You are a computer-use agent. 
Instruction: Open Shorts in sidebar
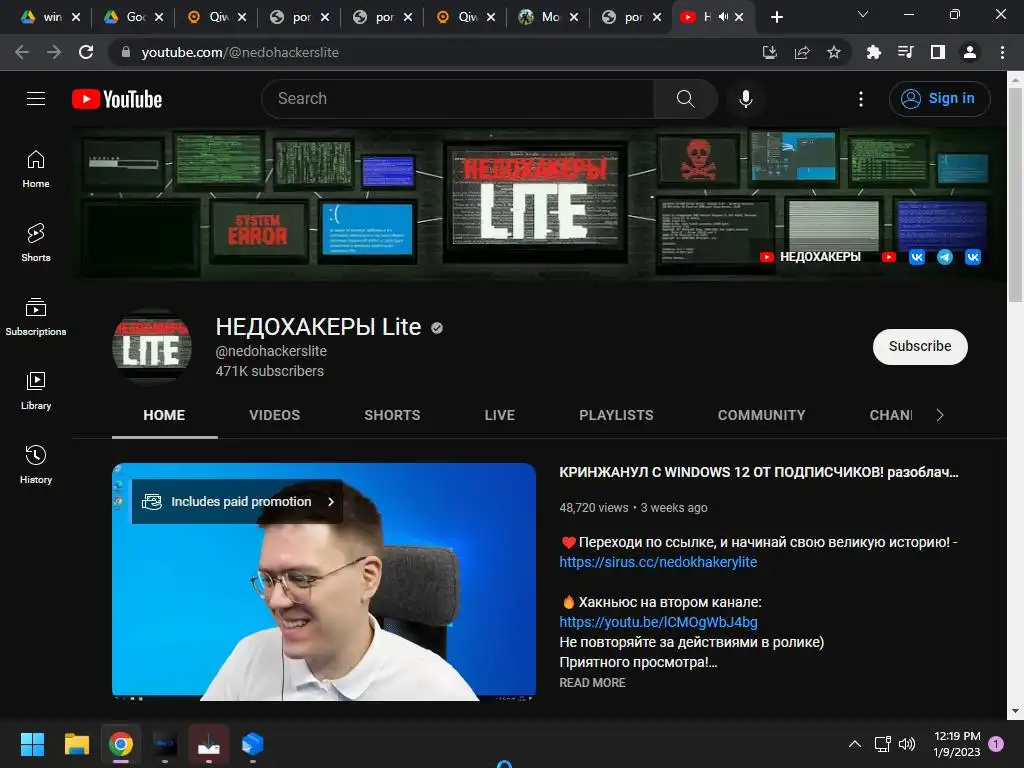tap(36, 242)
